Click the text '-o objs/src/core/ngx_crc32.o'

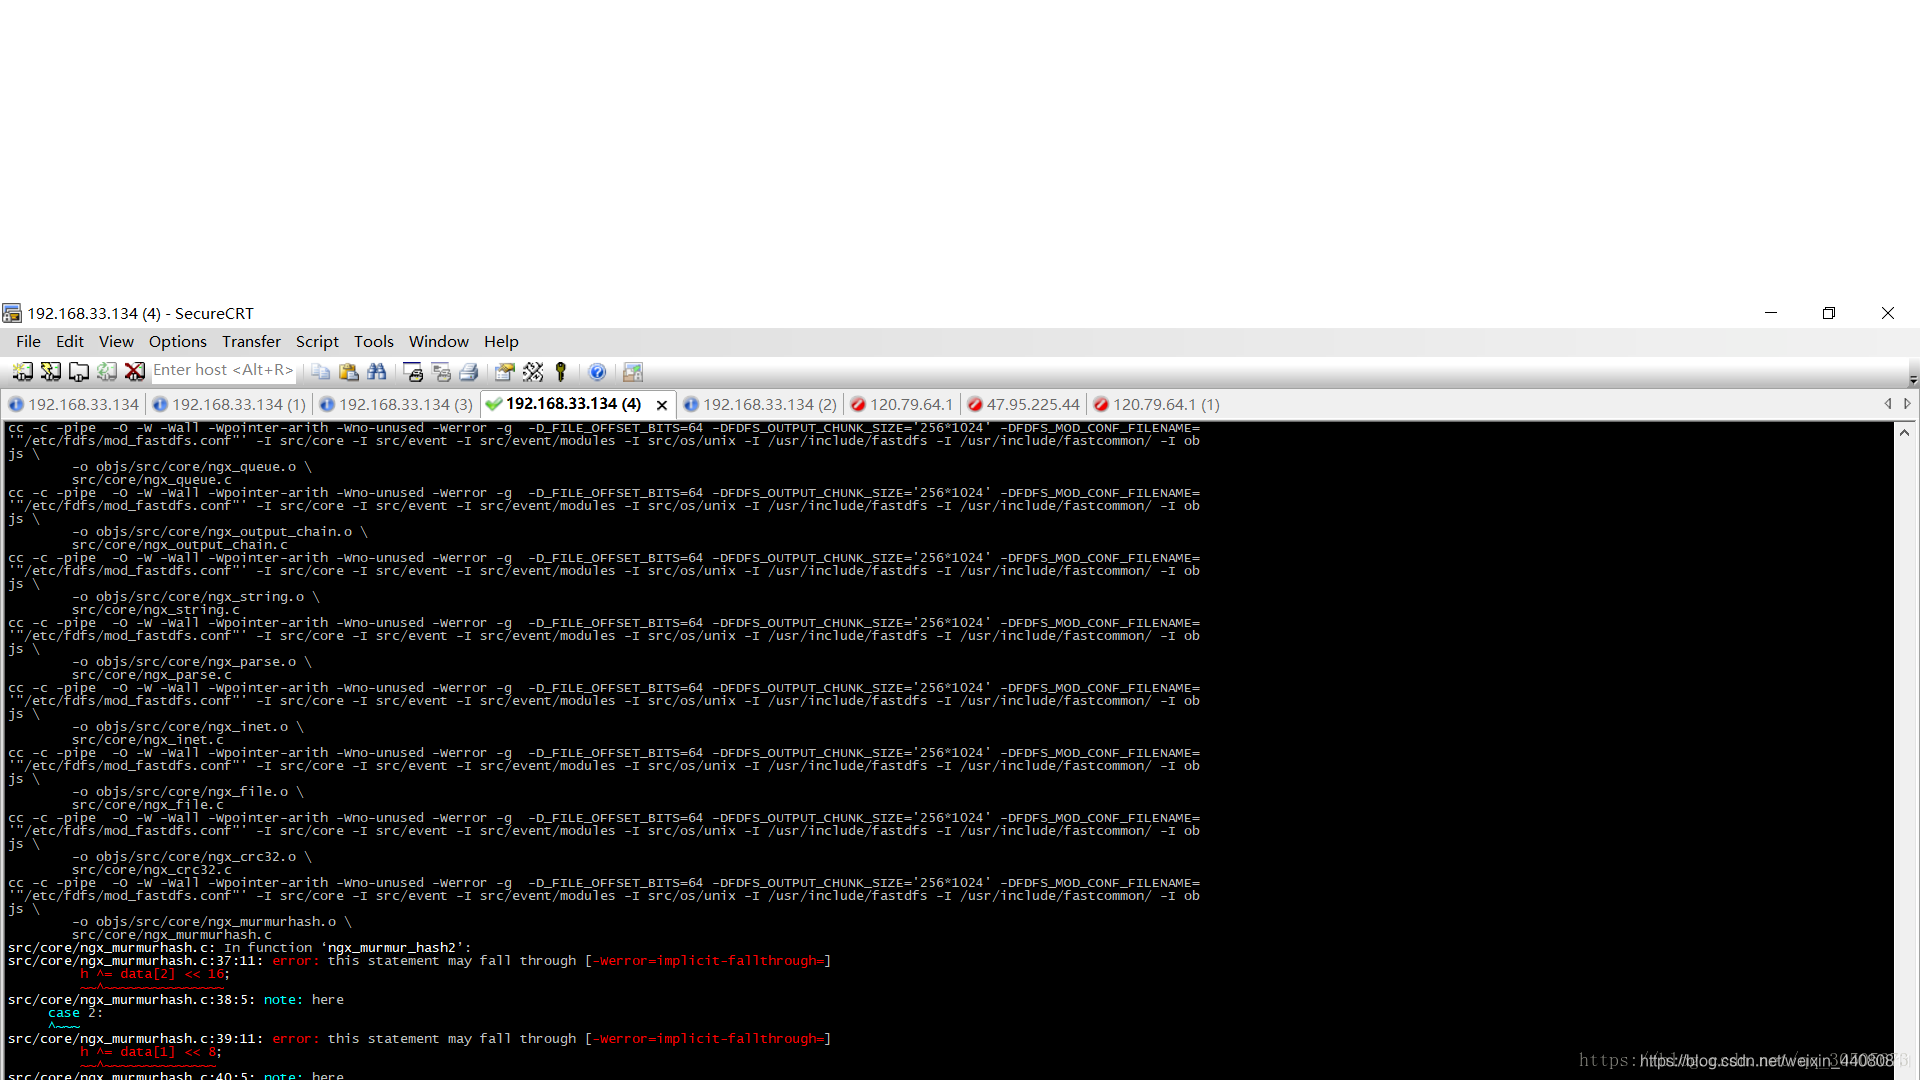click(x=184, y=857)
